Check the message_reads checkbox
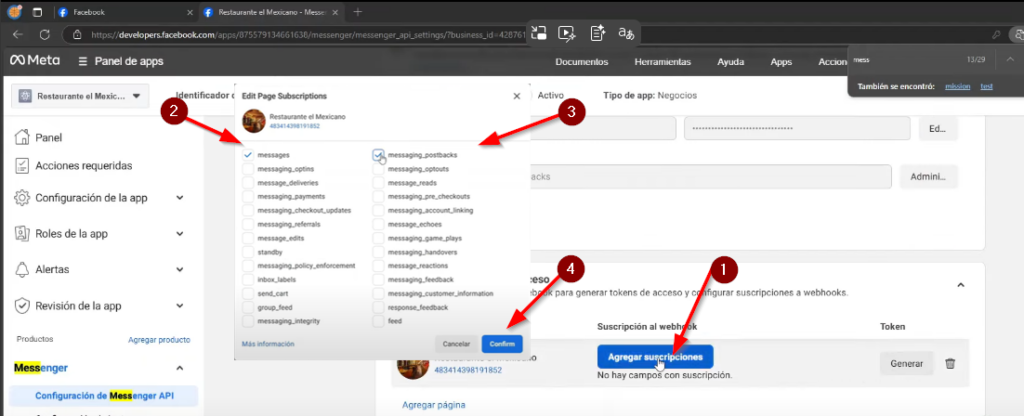This screenshot has width=1024, height=416. [x=378, y=183]
